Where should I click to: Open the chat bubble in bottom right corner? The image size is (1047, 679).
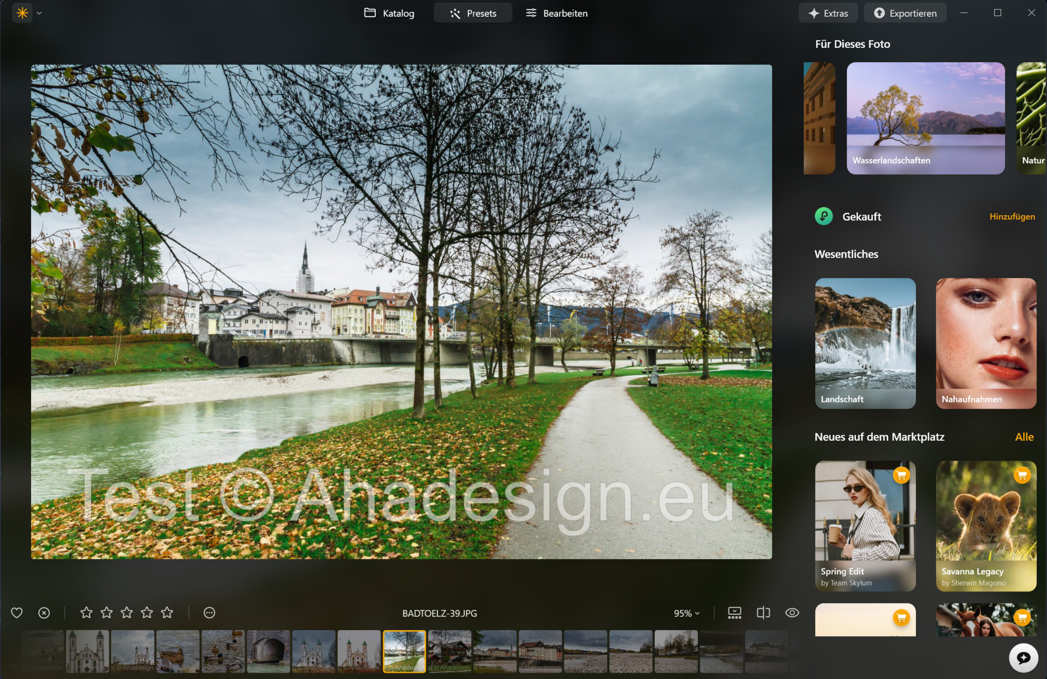pos(1022,658)
